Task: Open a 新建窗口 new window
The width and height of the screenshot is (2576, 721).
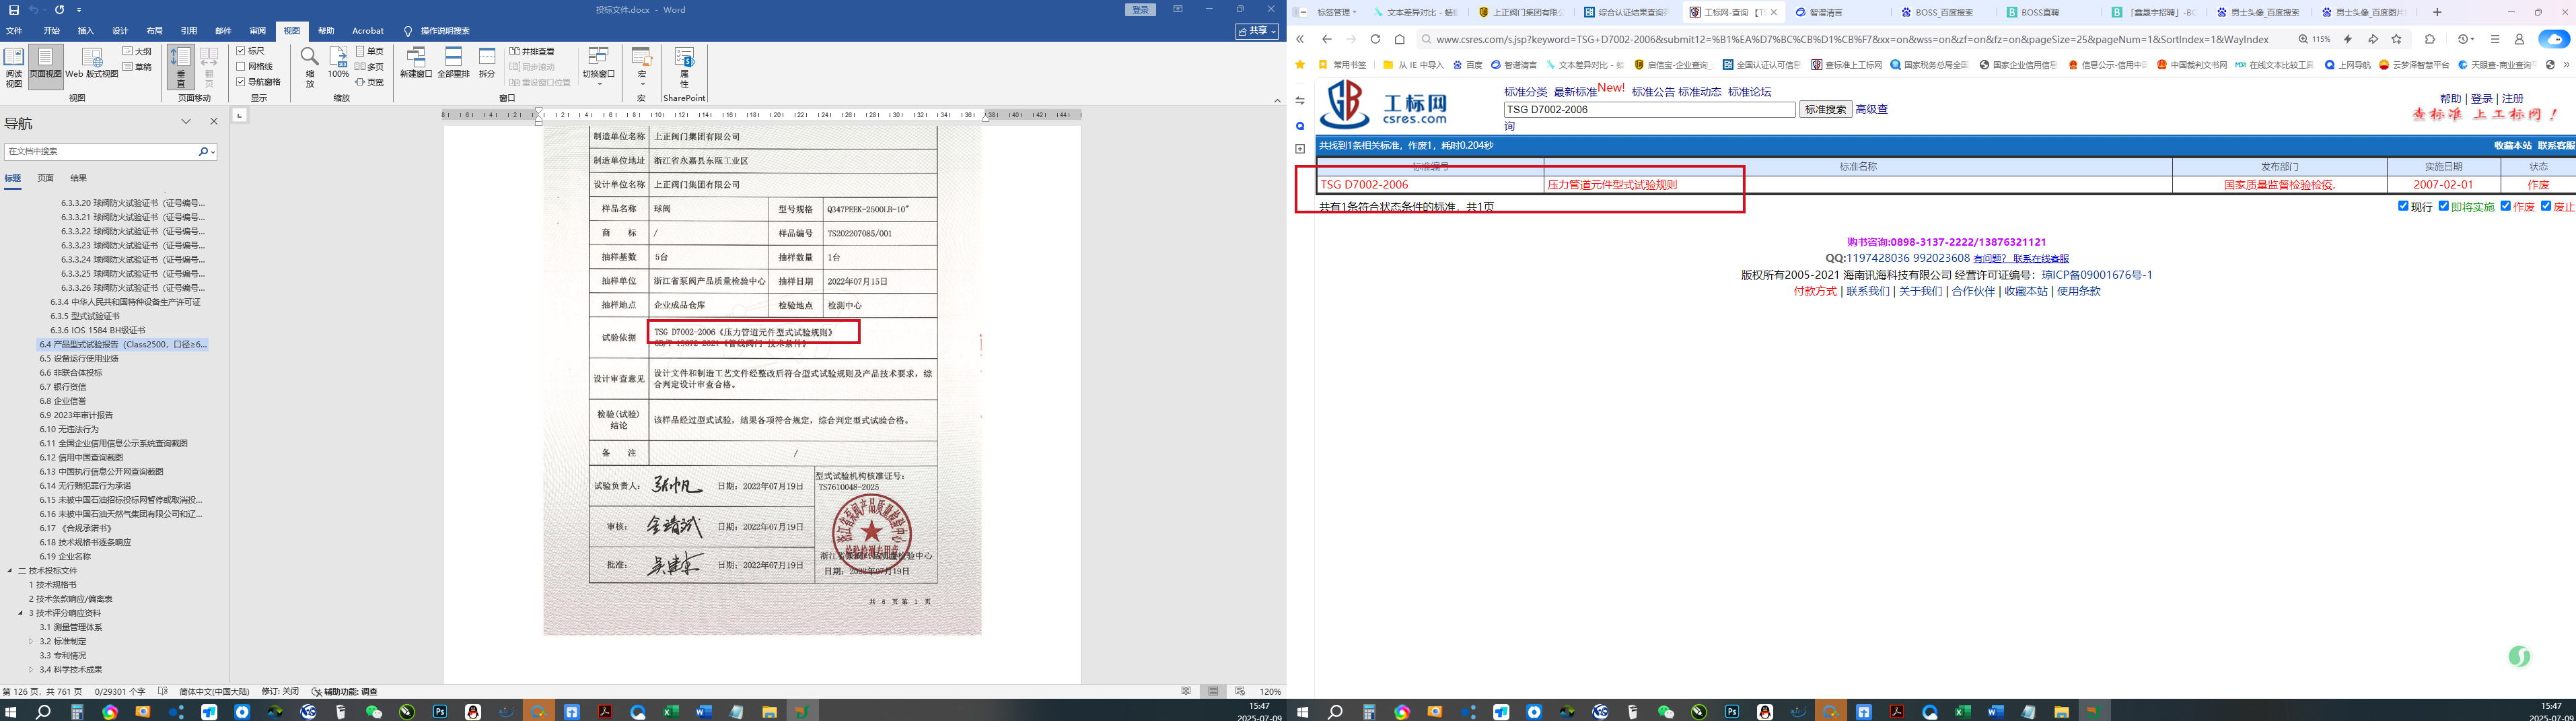Action: point(415,63)
